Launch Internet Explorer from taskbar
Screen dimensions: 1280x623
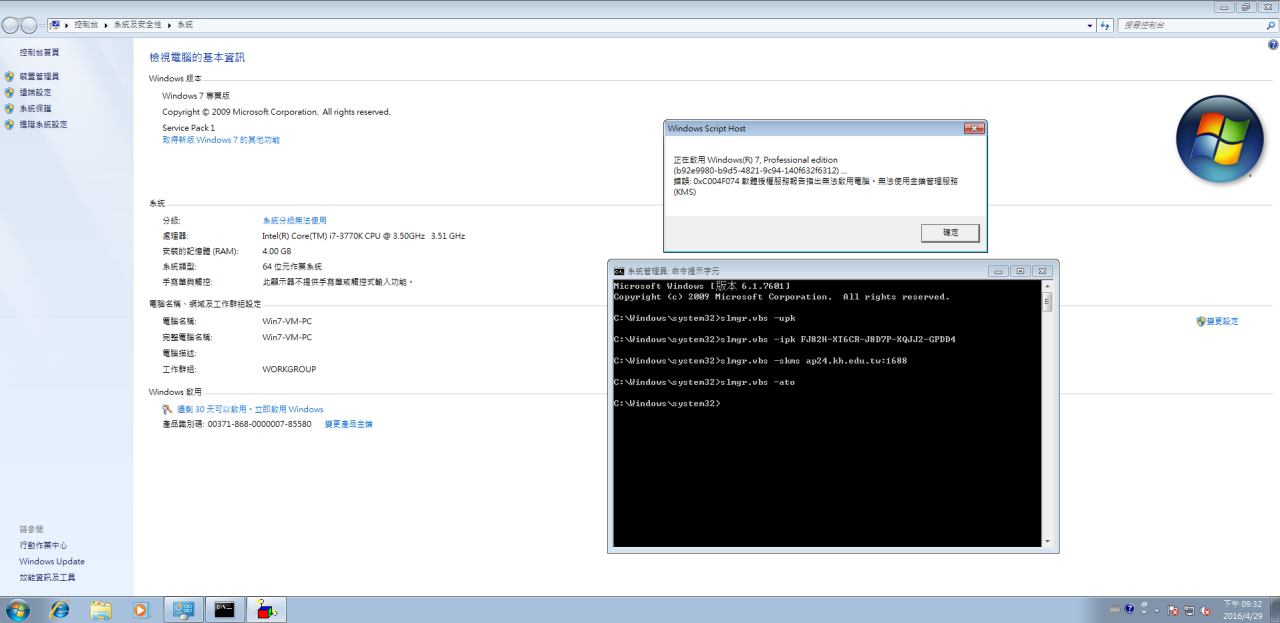coord(60,609)
